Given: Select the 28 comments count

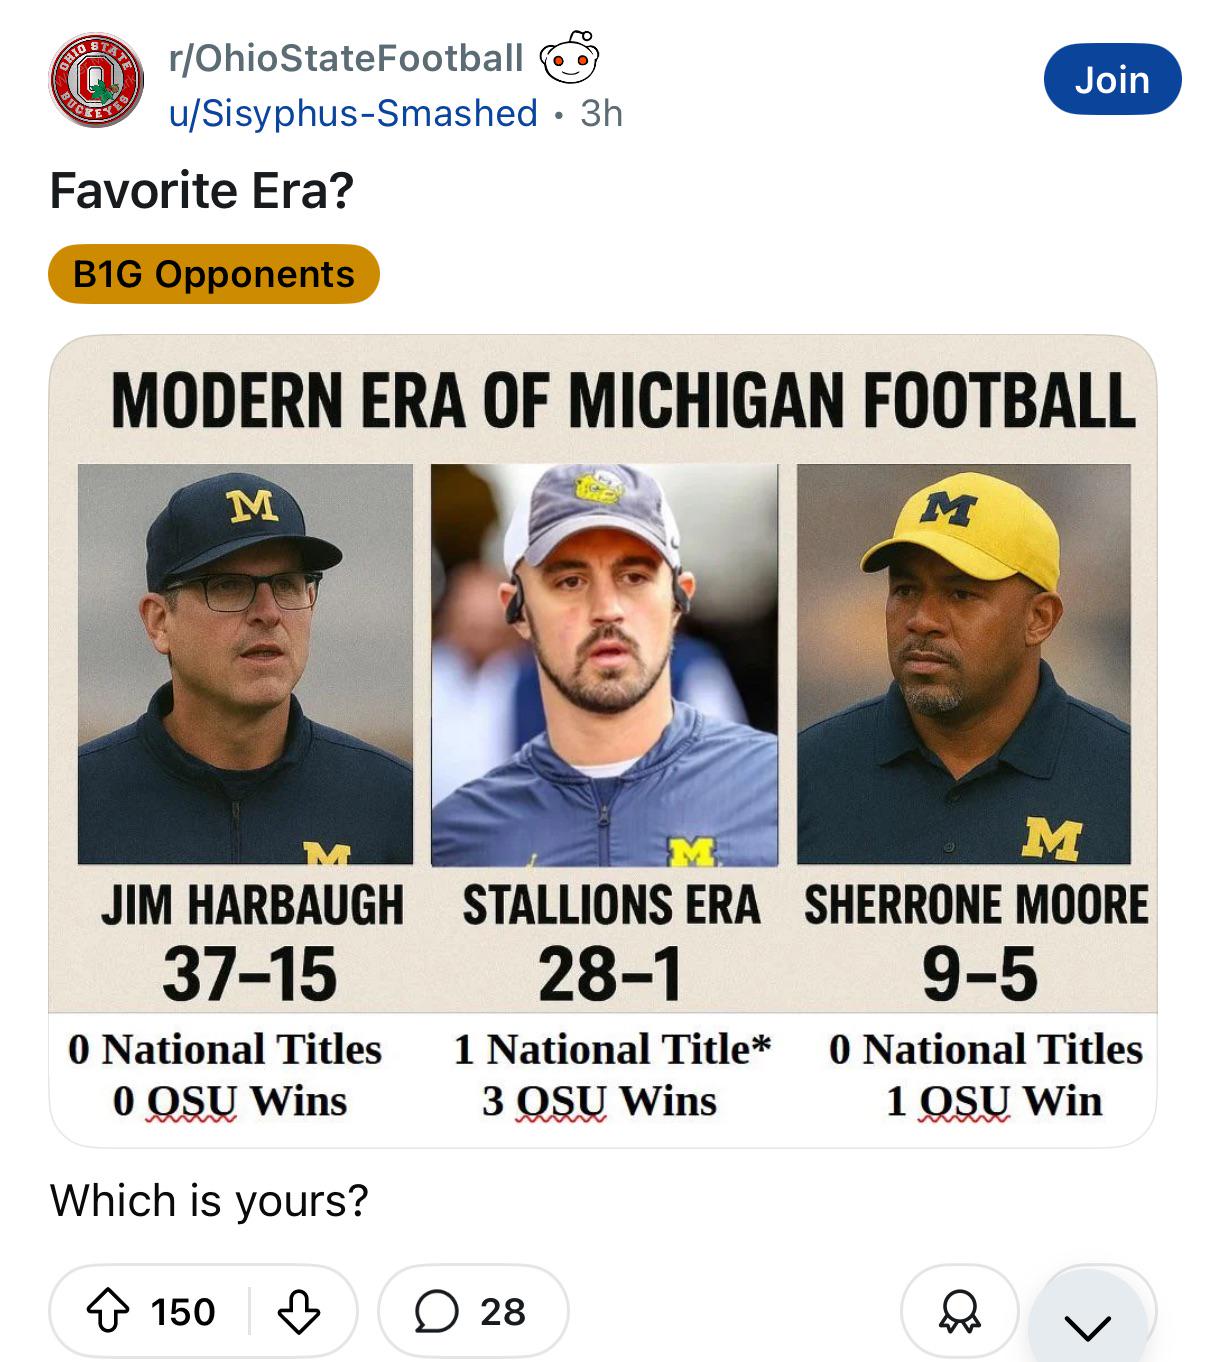Looking at the screenshot, I should [x=502, y=1311].
